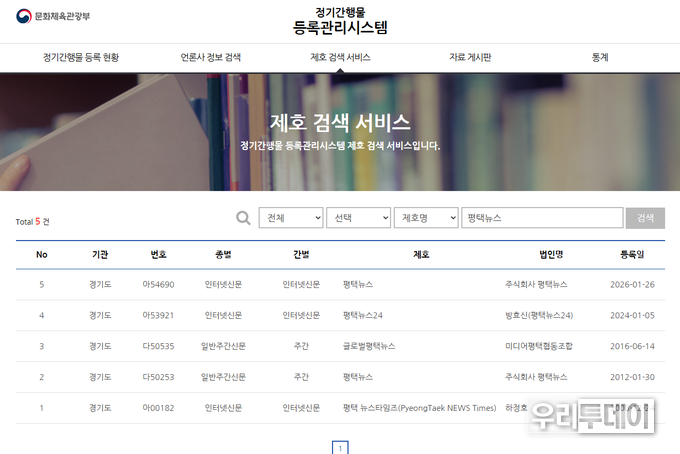Click 평택 뉴스타임즈(PyeongTaek NEWS Times) entry
The image size is (680, 454).
coord(419,408)
